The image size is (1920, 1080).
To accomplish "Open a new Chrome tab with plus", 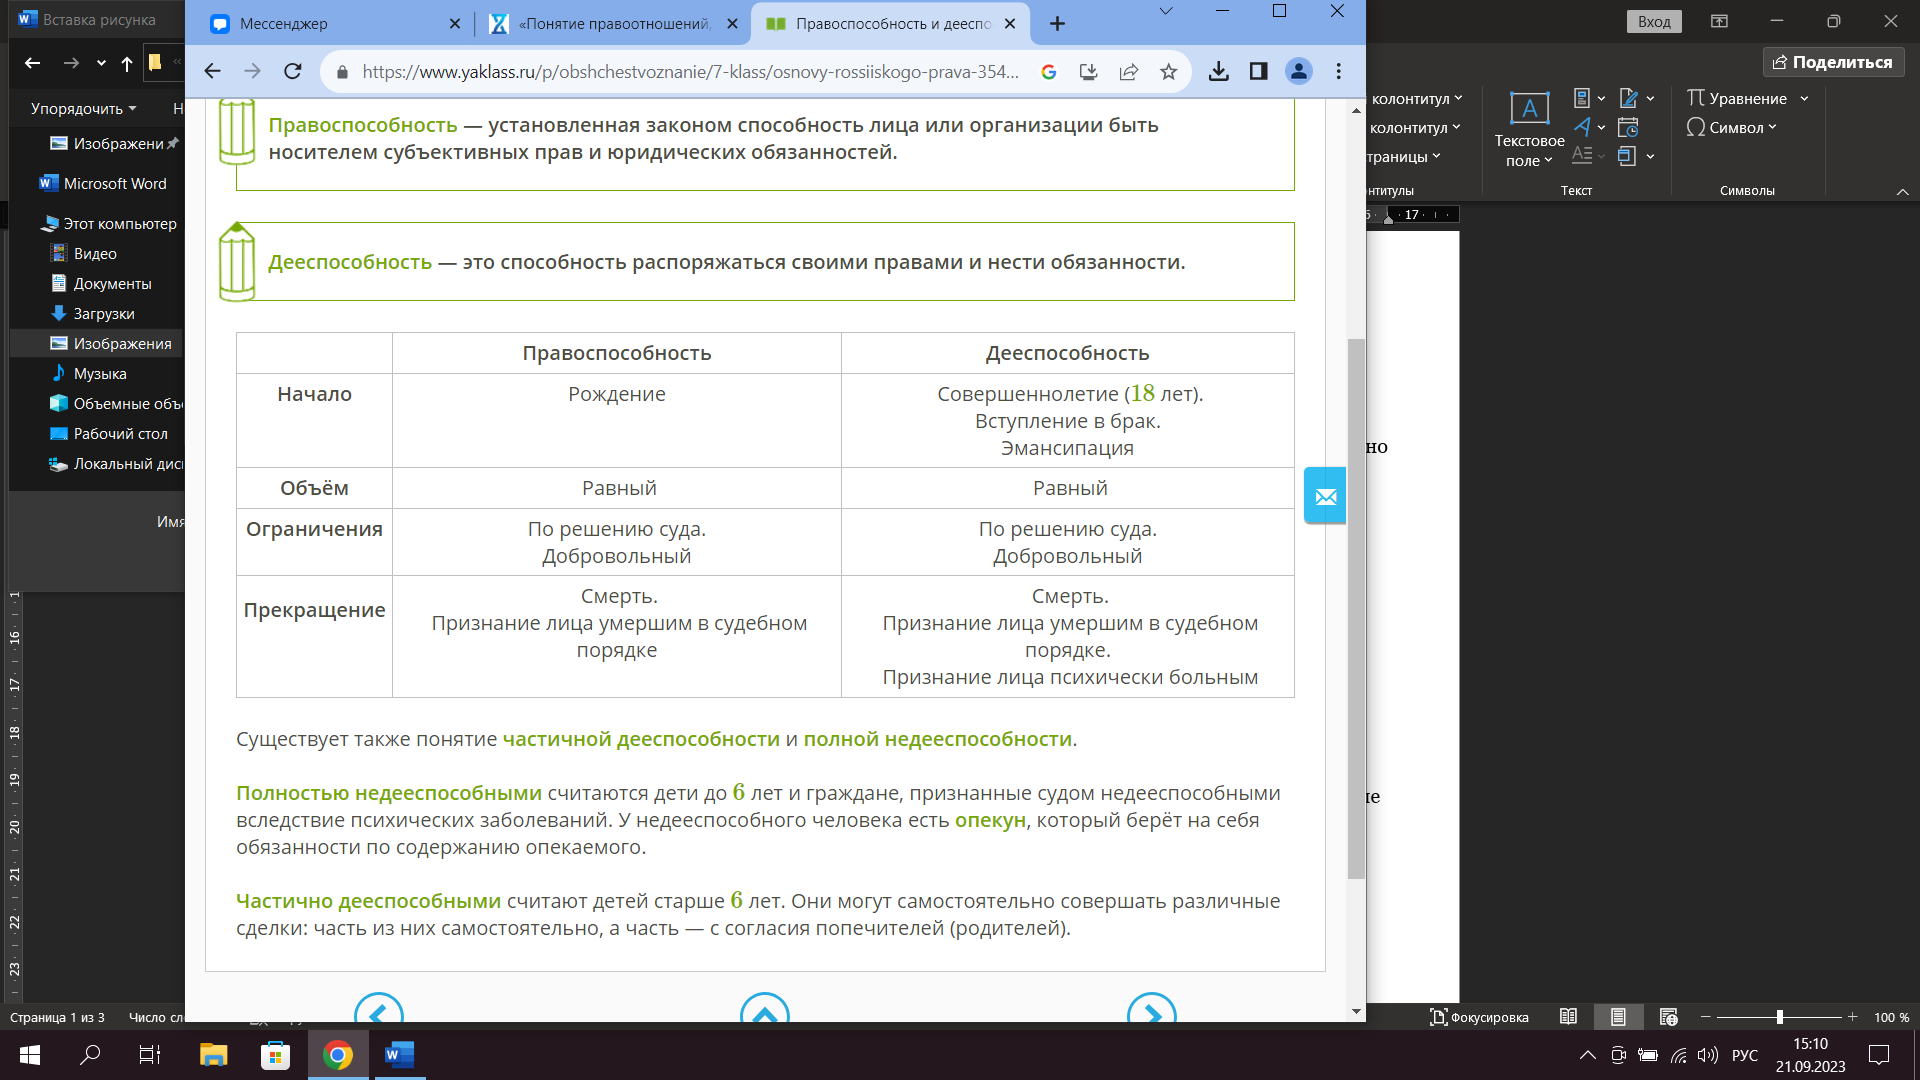I will click(x=1057, y=23).
